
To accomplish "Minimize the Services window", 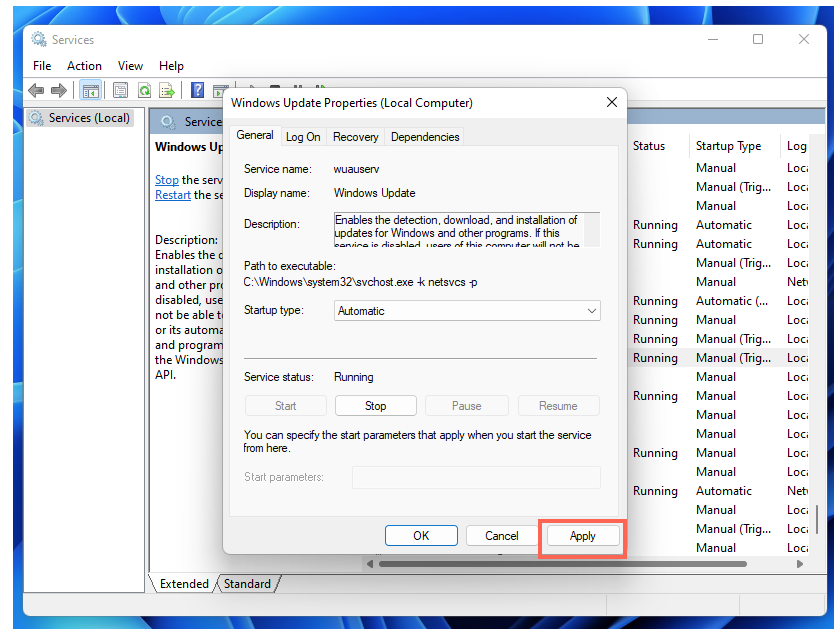I will [712, 39].
